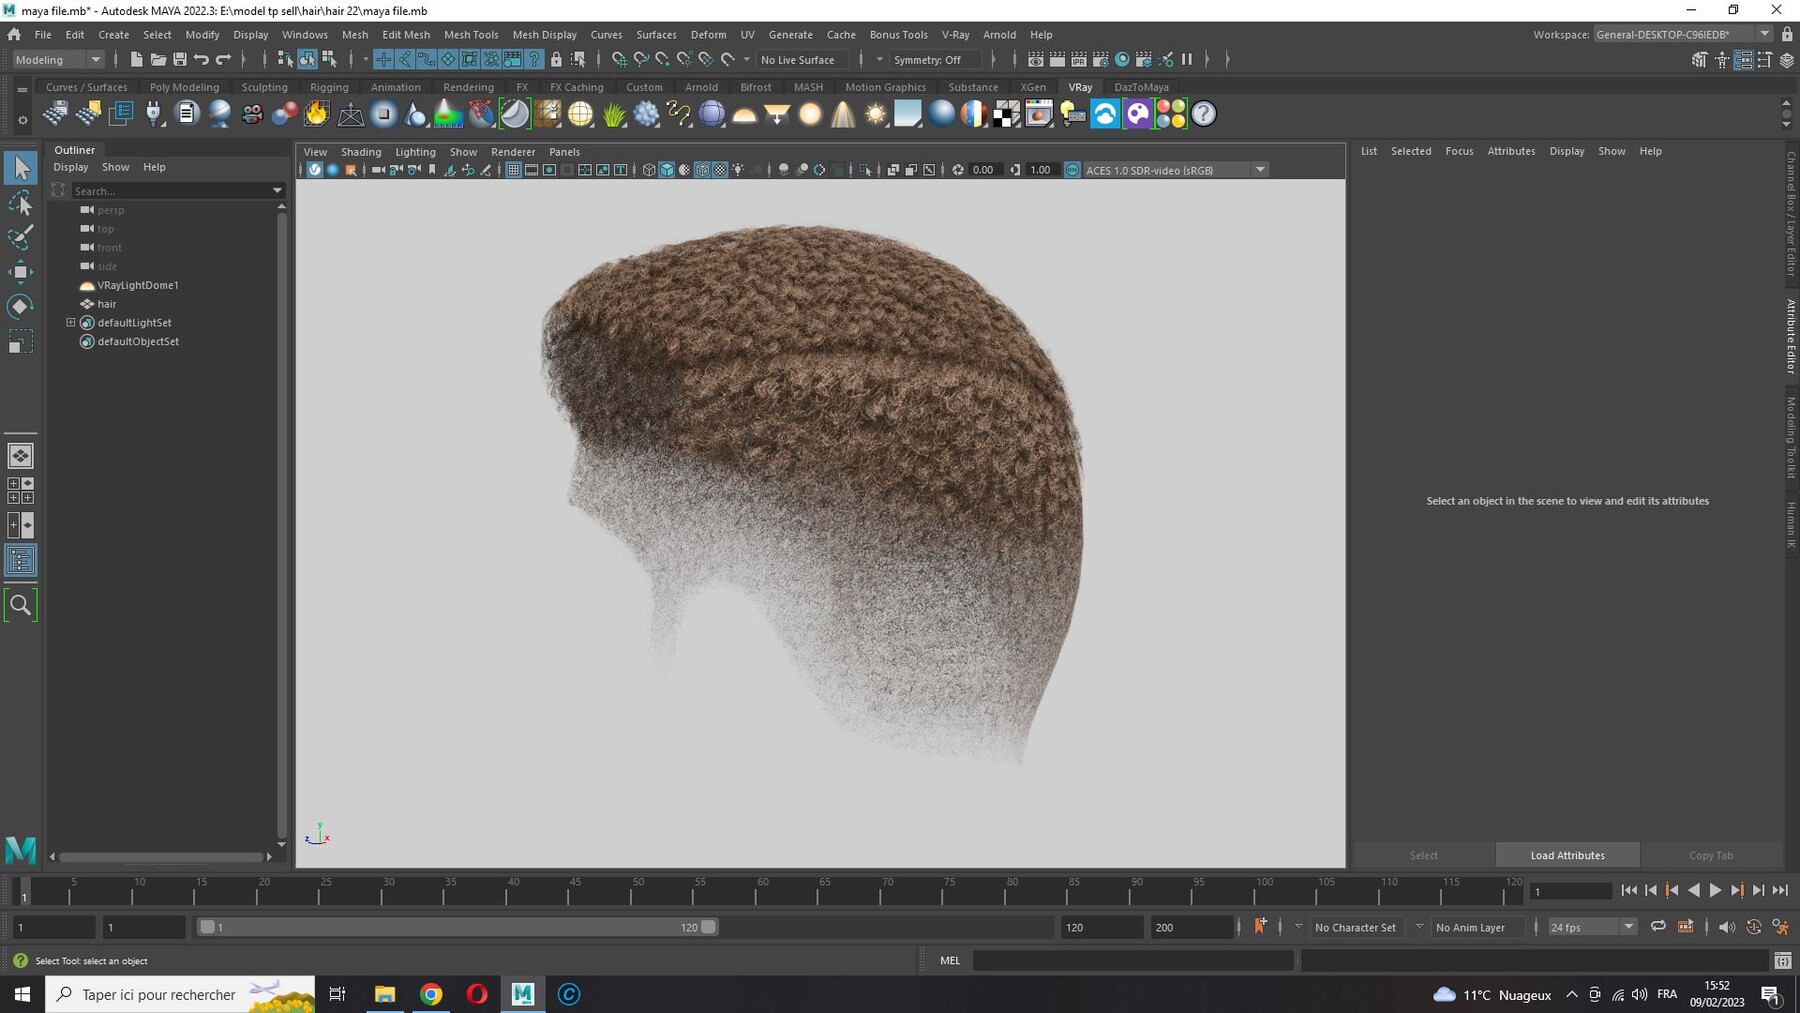Click the search magnifier icon in sidebar
Screen dimensions: 1800x1013
20,605
